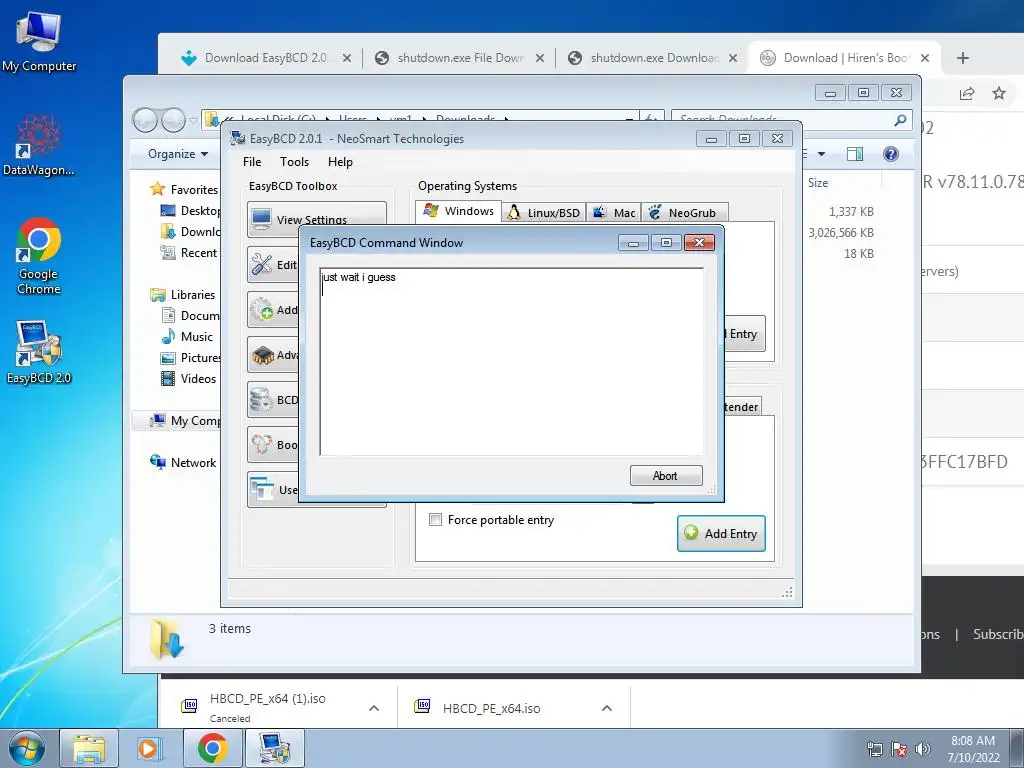This screenshot has height=768, width=1024.
Task: Click the BCD Backup/Repair database icon
Action: pyautogui.click(x=262, y=400)
